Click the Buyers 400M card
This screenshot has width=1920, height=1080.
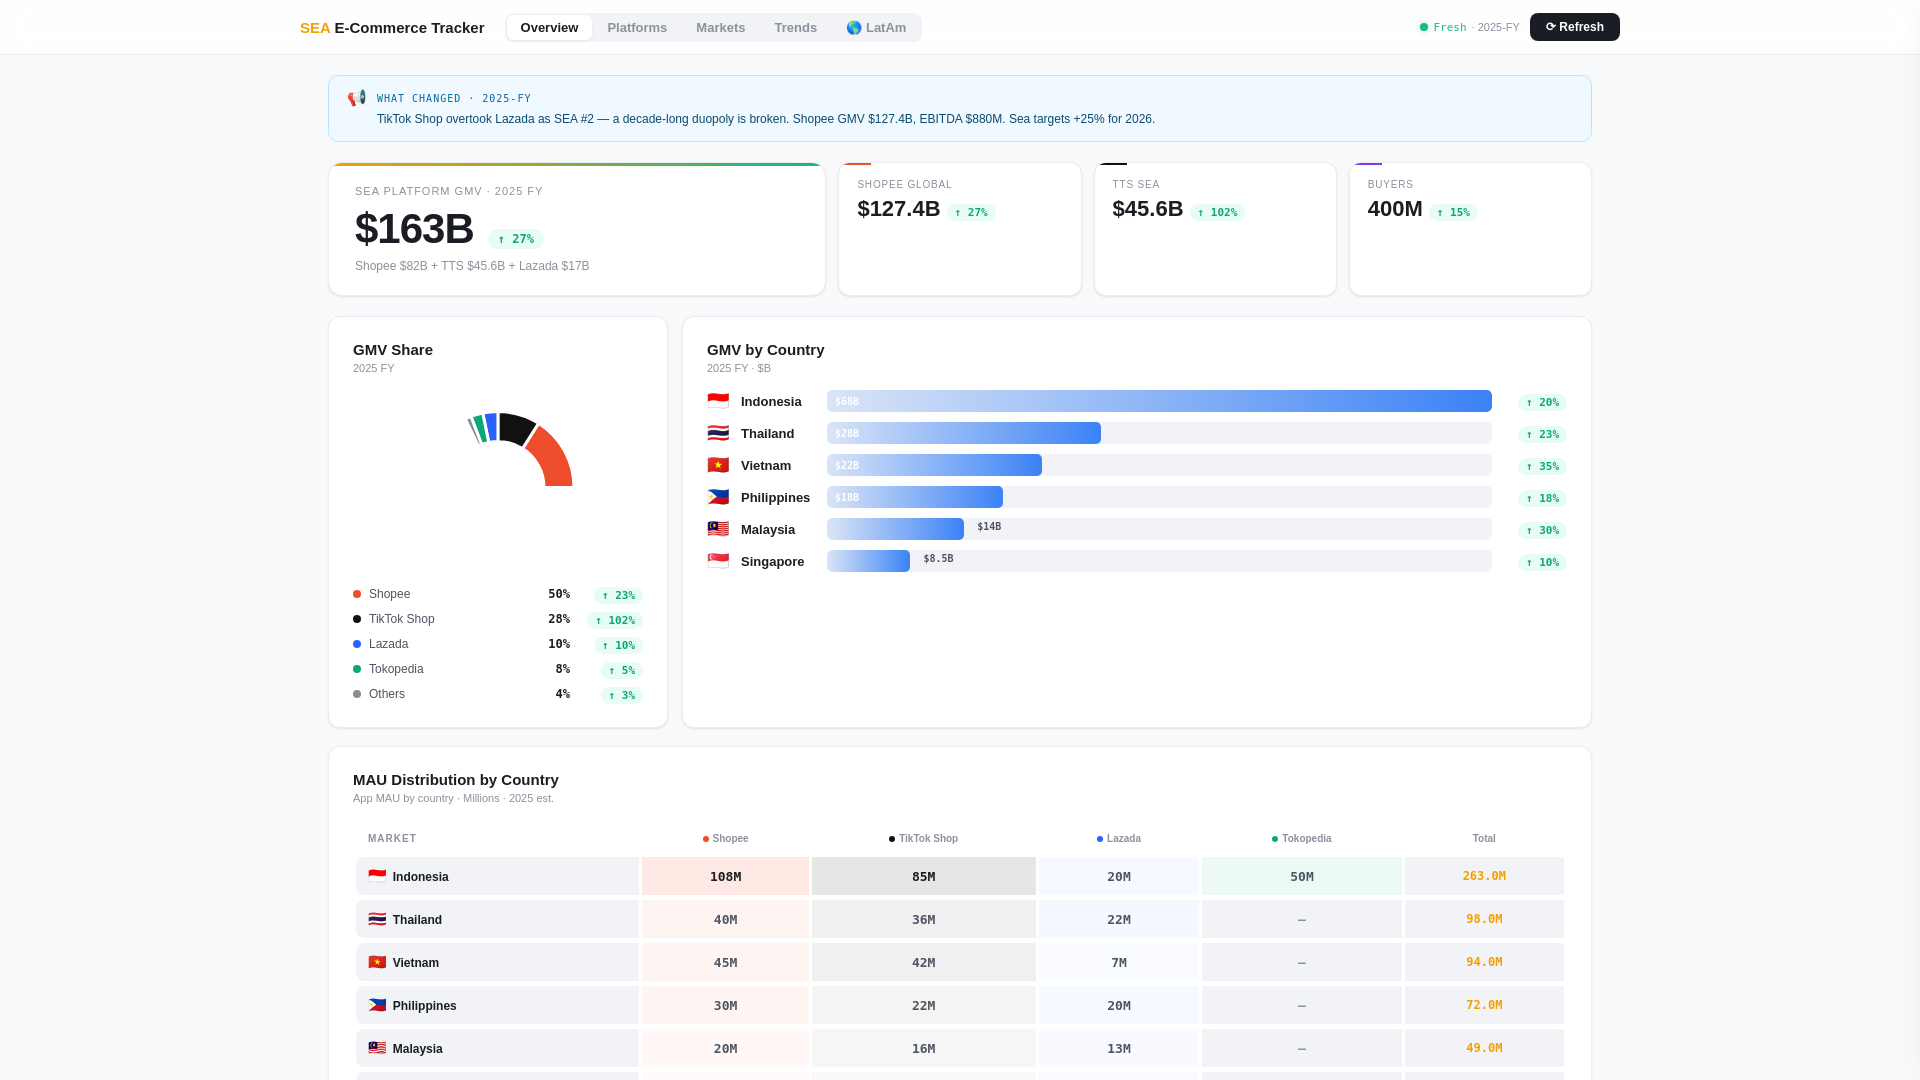[1470, 229]
